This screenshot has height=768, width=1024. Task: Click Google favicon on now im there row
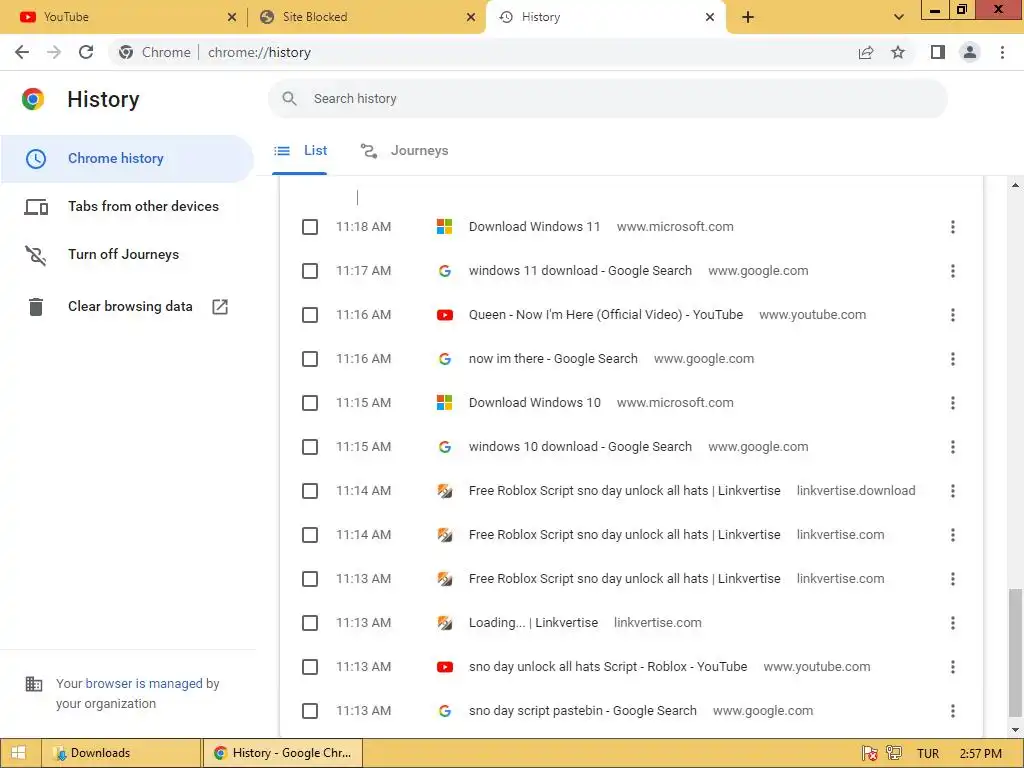445,359
